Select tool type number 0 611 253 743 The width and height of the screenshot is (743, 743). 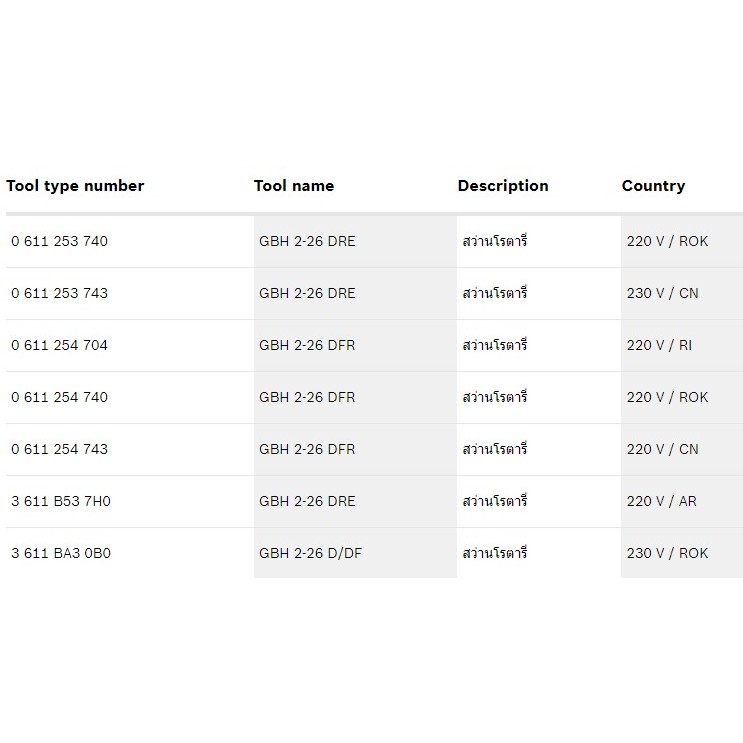pyautogui.click(x=60, y=293)
